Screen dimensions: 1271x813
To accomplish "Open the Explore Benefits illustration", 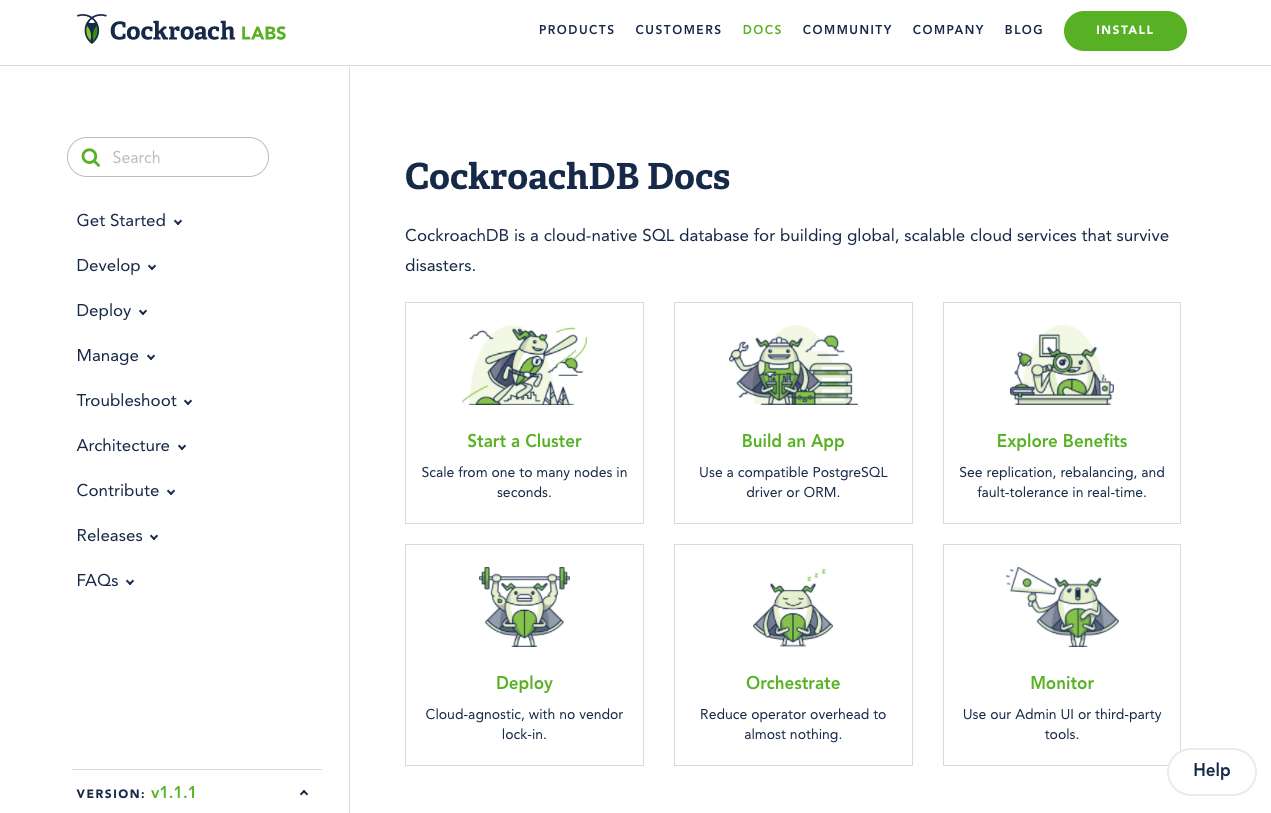I will click(x=1061, y=364).
